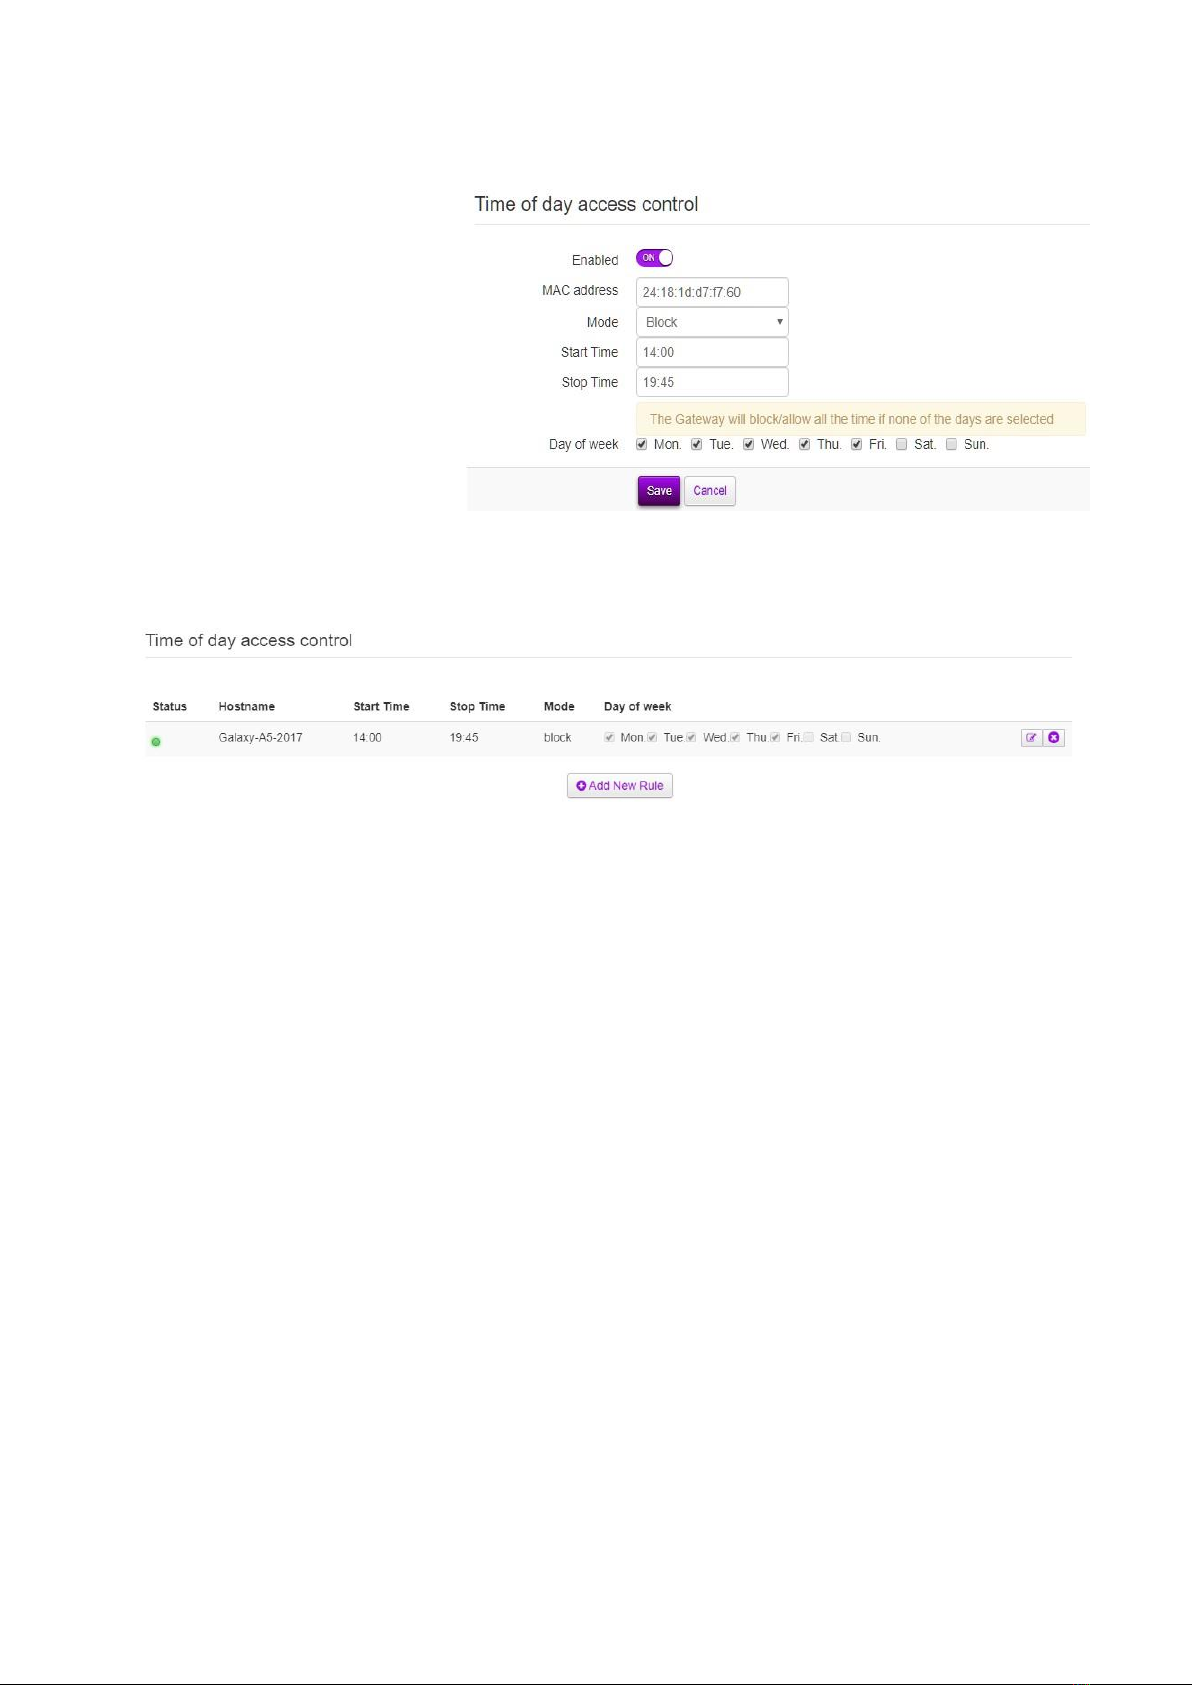Screen dimensions: 1192x1685
Task: Select the Stop Time field showing 19:45
Action: tap(712, 382)
